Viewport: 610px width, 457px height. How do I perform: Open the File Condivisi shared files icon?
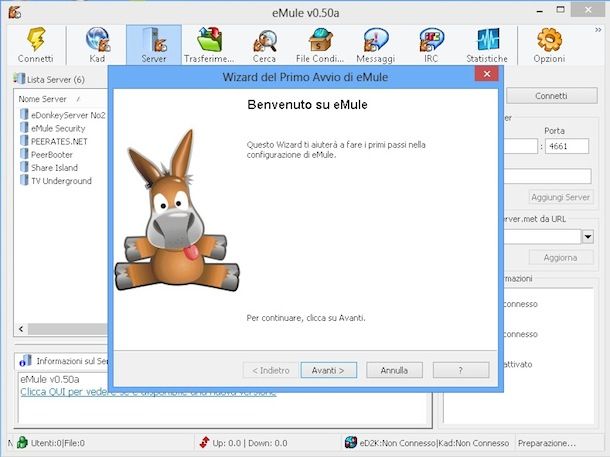320,39
